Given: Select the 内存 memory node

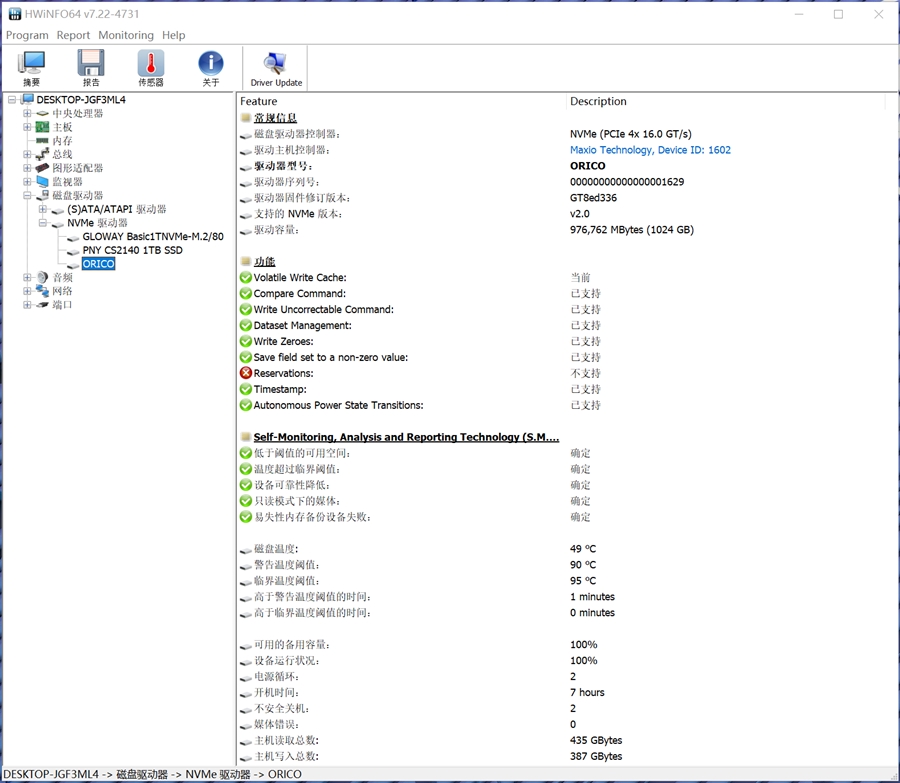Looking at the screenshot, I should (x=63, y=141).
